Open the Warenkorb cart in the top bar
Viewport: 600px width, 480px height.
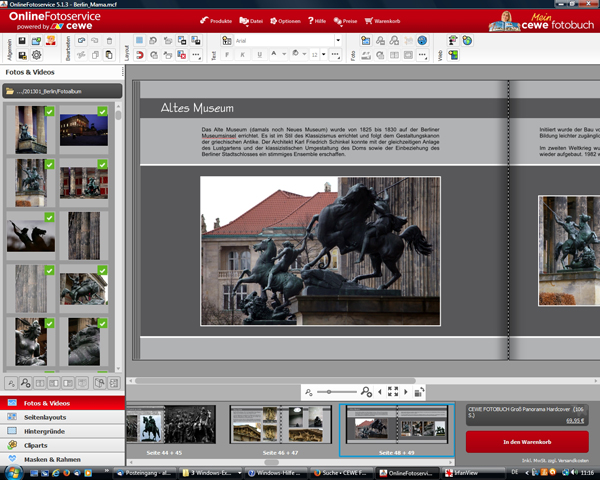pos(381,20)
